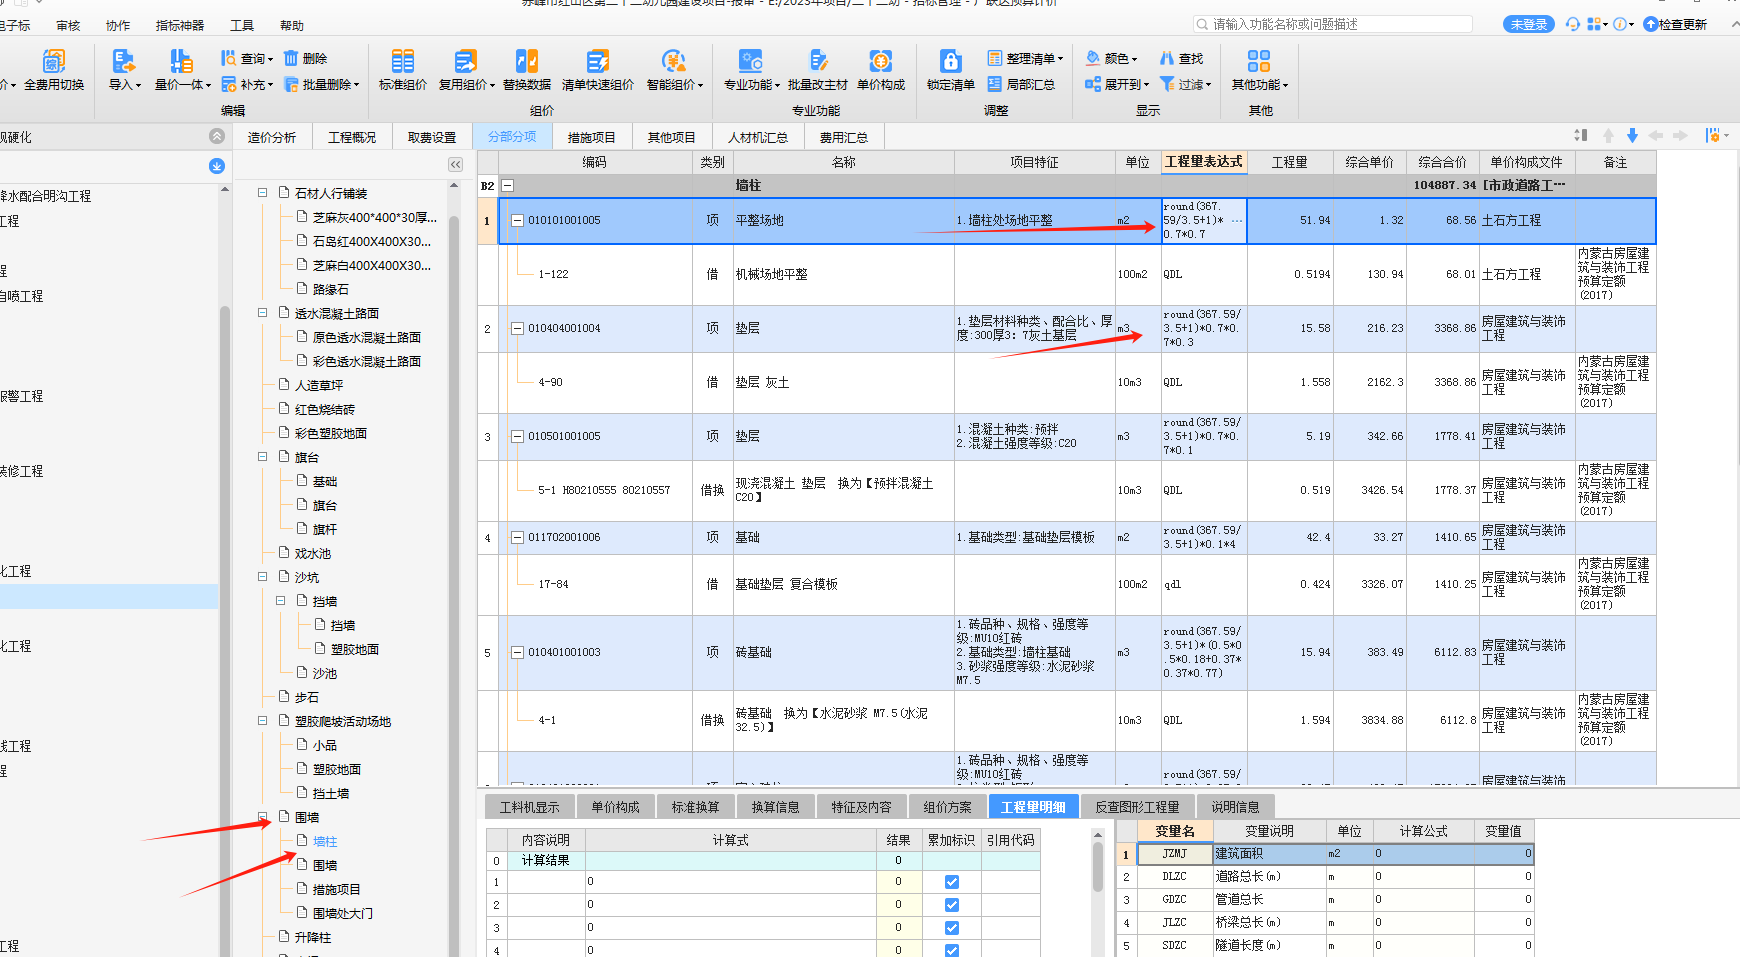The height and width of the screenshot is (957, 1740).
Task: Open the 其他功能 tool
Action: click(1260, 70)
